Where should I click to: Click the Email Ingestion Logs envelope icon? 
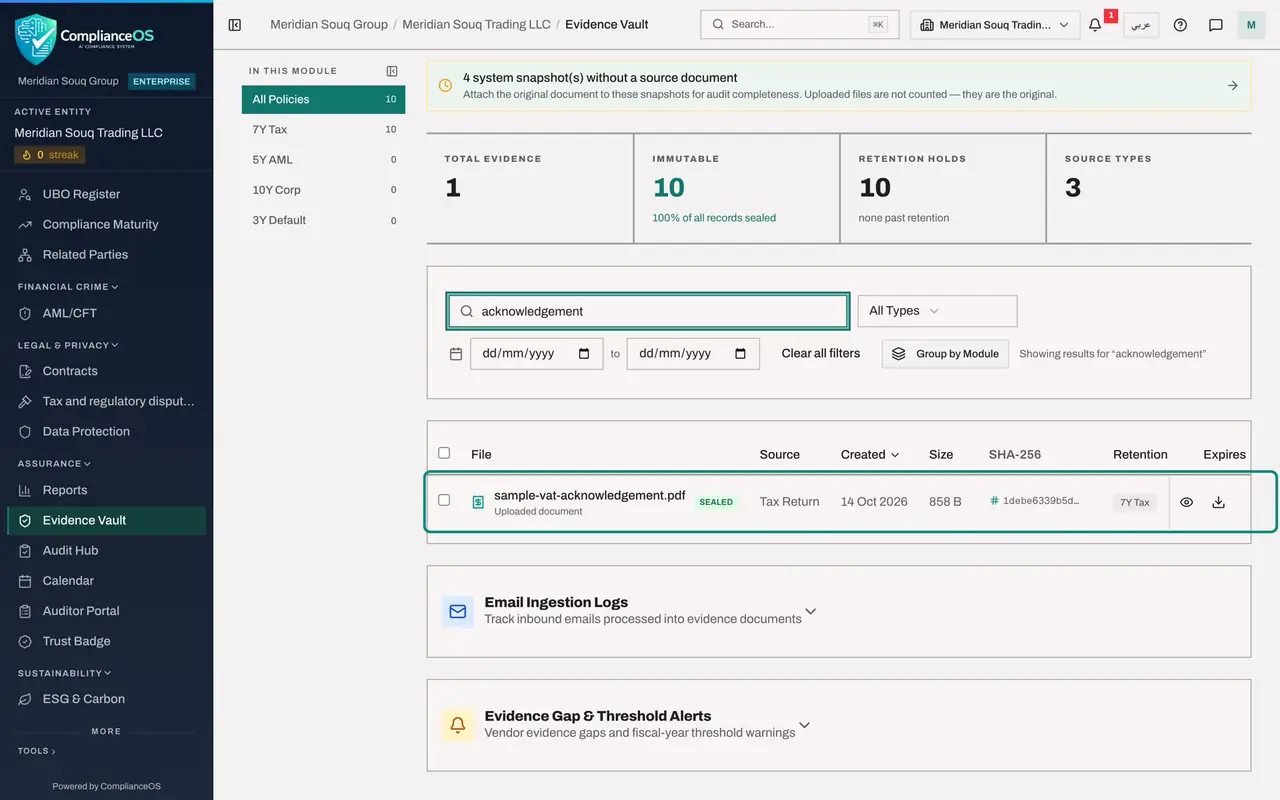click(458, 611)
